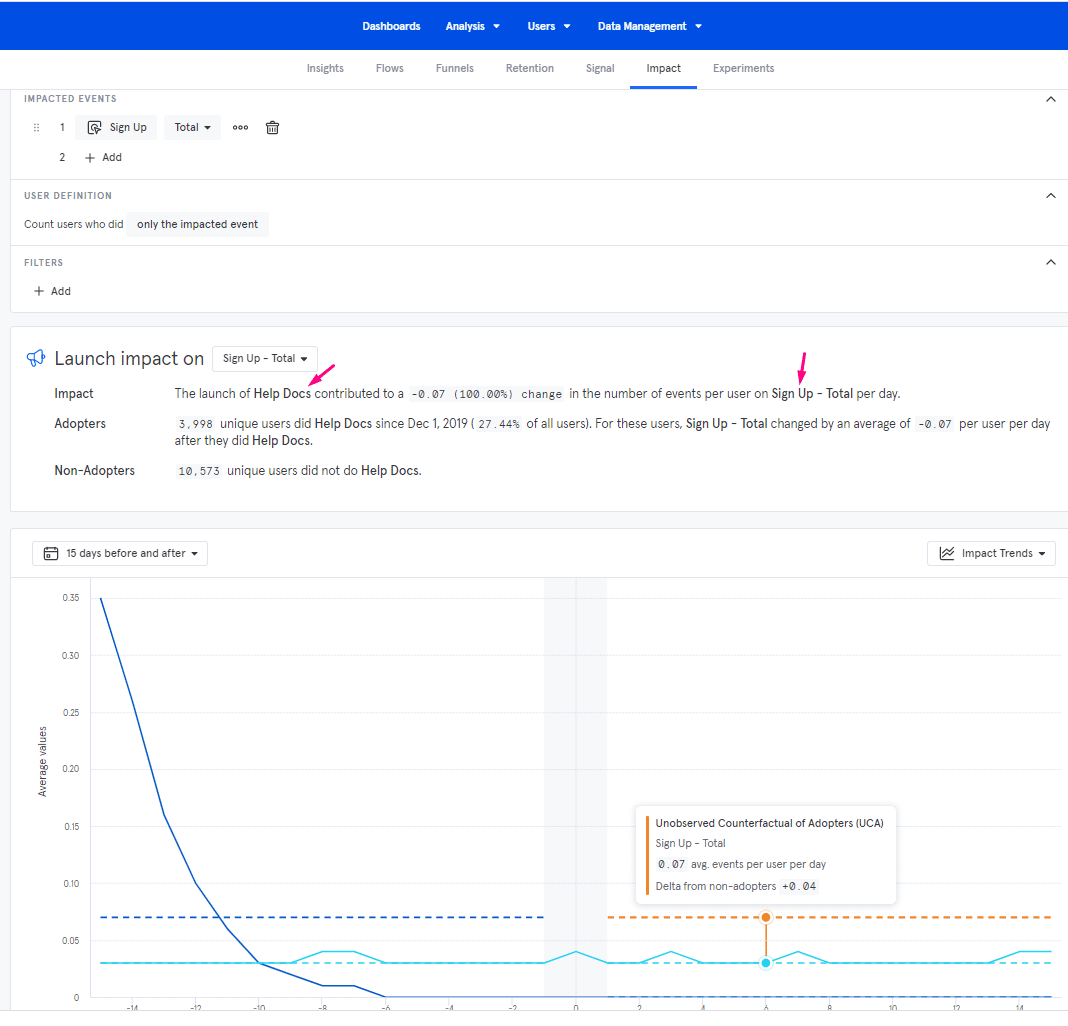Click the plus icon next to Add event
1068x1026 pixels.
coord(90,157)
